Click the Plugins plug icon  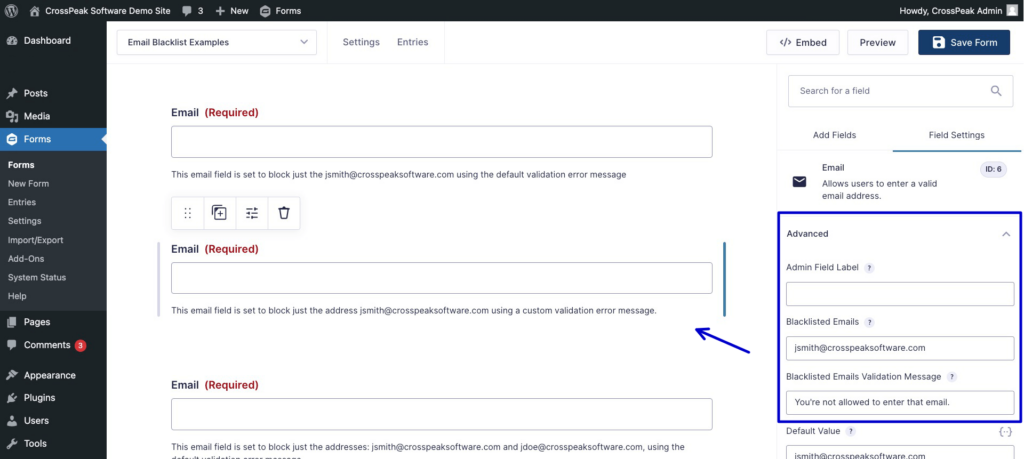tap(12, 398)
